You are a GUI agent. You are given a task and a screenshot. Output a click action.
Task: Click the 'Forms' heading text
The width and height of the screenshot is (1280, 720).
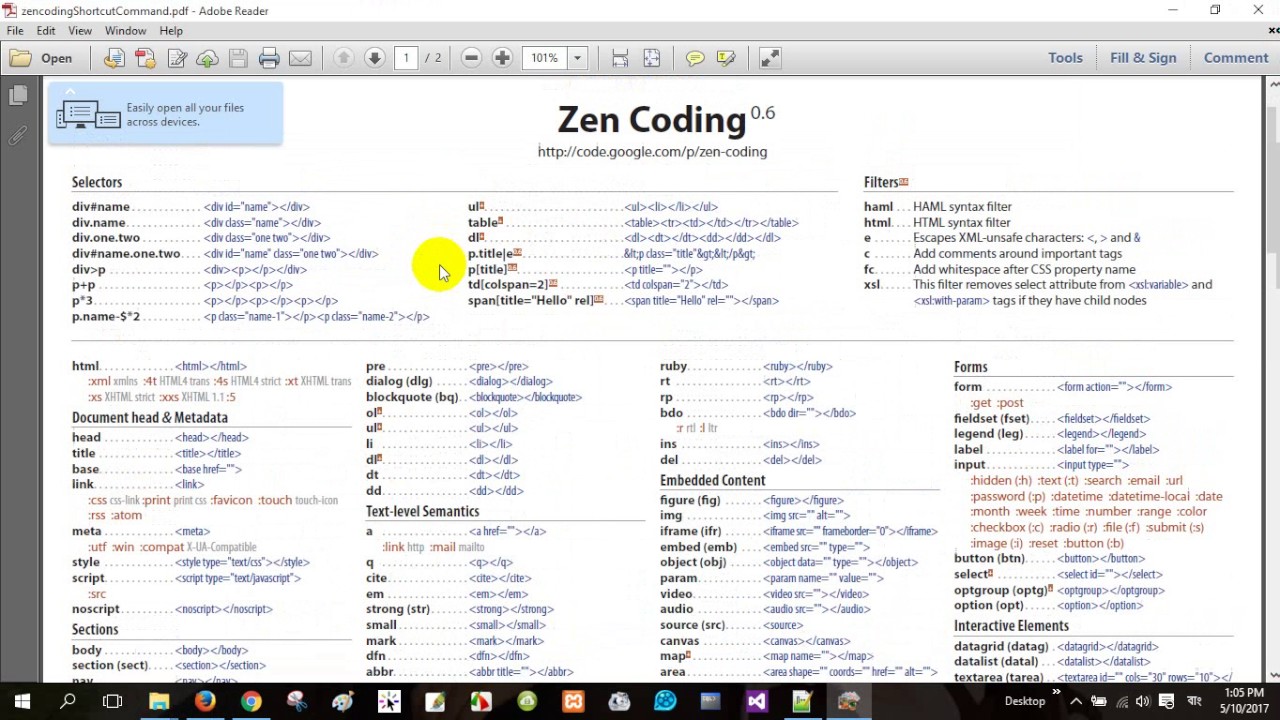click(x=970, y=367)
